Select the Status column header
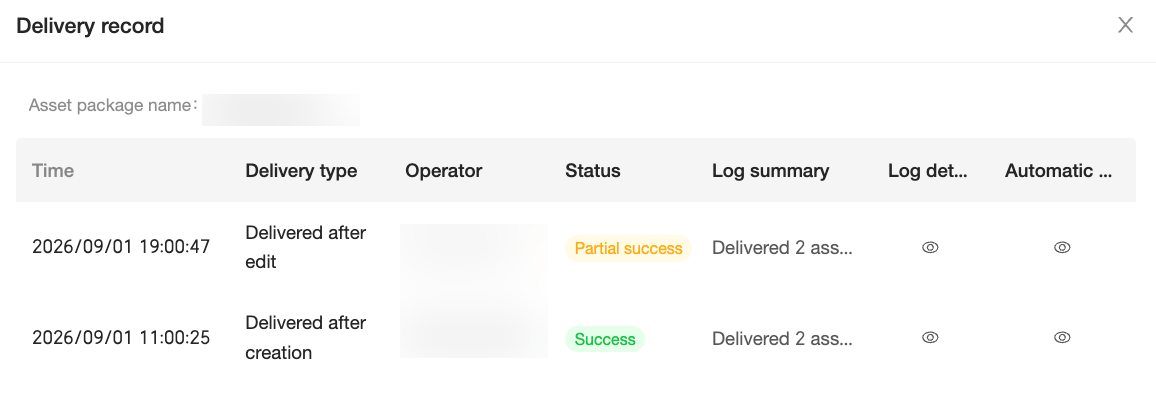This screenshot has width=1156, height=404. tap(593, 171)
